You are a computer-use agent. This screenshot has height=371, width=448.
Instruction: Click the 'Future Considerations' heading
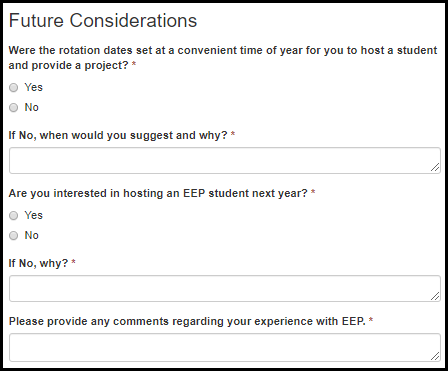pos(103,21)
